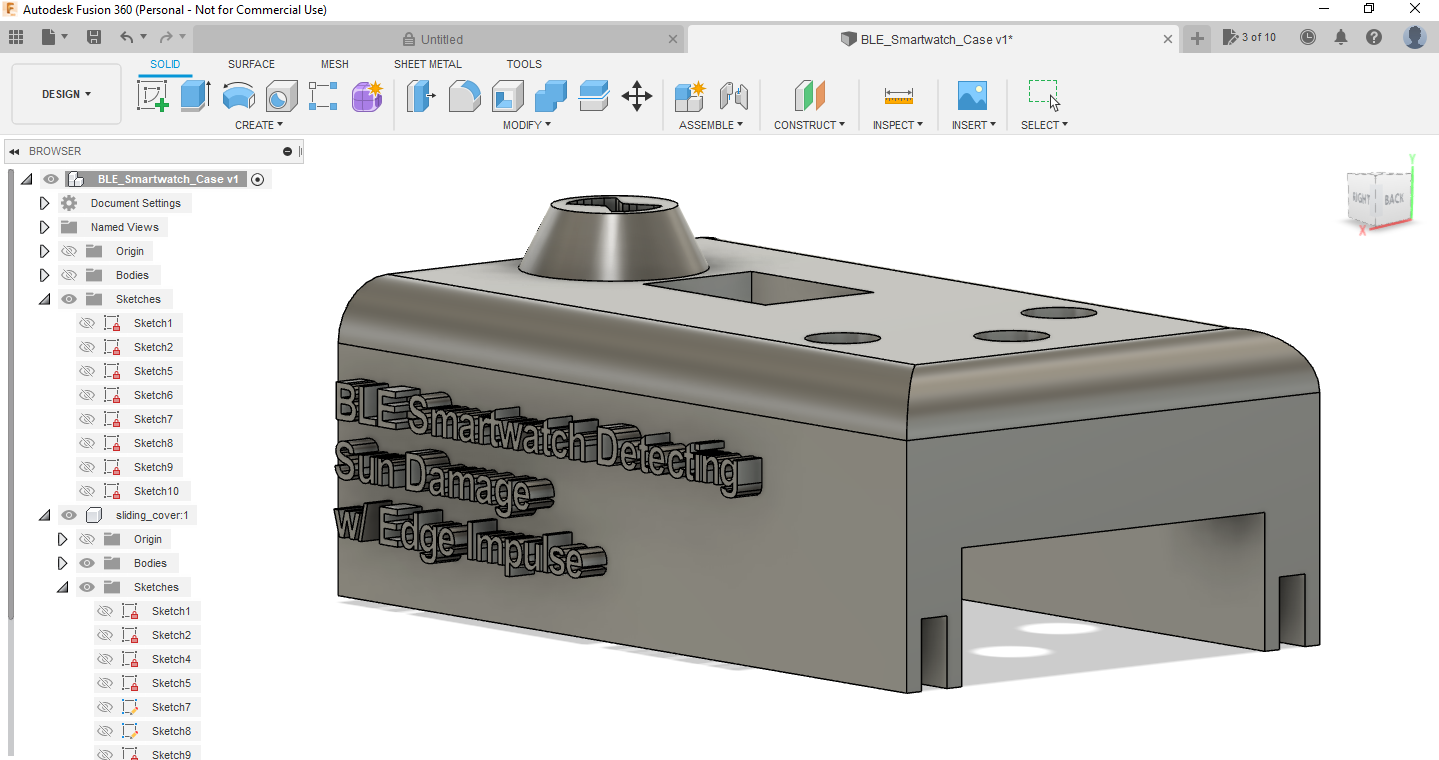
Task: Add a new design tab
Action: point(1197,38)
